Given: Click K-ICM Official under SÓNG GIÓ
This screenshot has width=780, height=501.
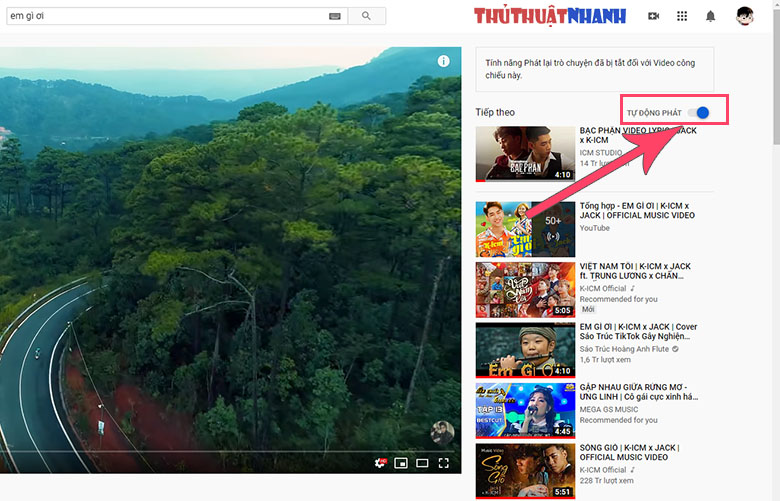Looking at the screenshot, I should 603,470.
